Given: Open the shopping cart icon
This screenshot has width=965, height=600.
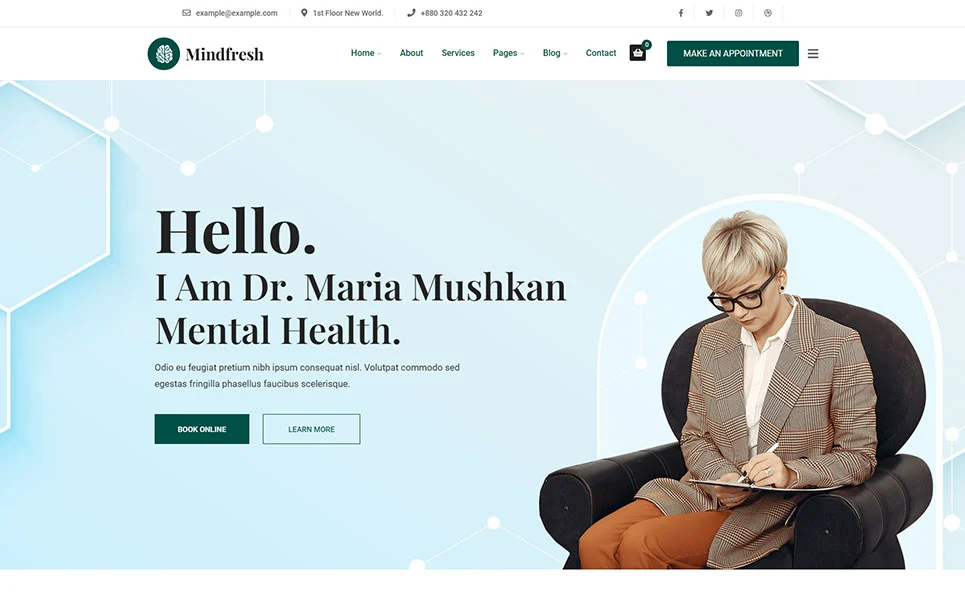Looking at the screenshot, I should [638, 53].
